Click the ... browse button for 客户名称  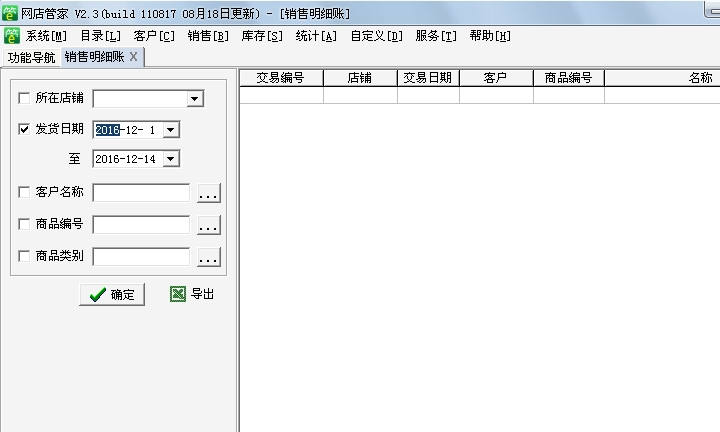coord(209,193)
